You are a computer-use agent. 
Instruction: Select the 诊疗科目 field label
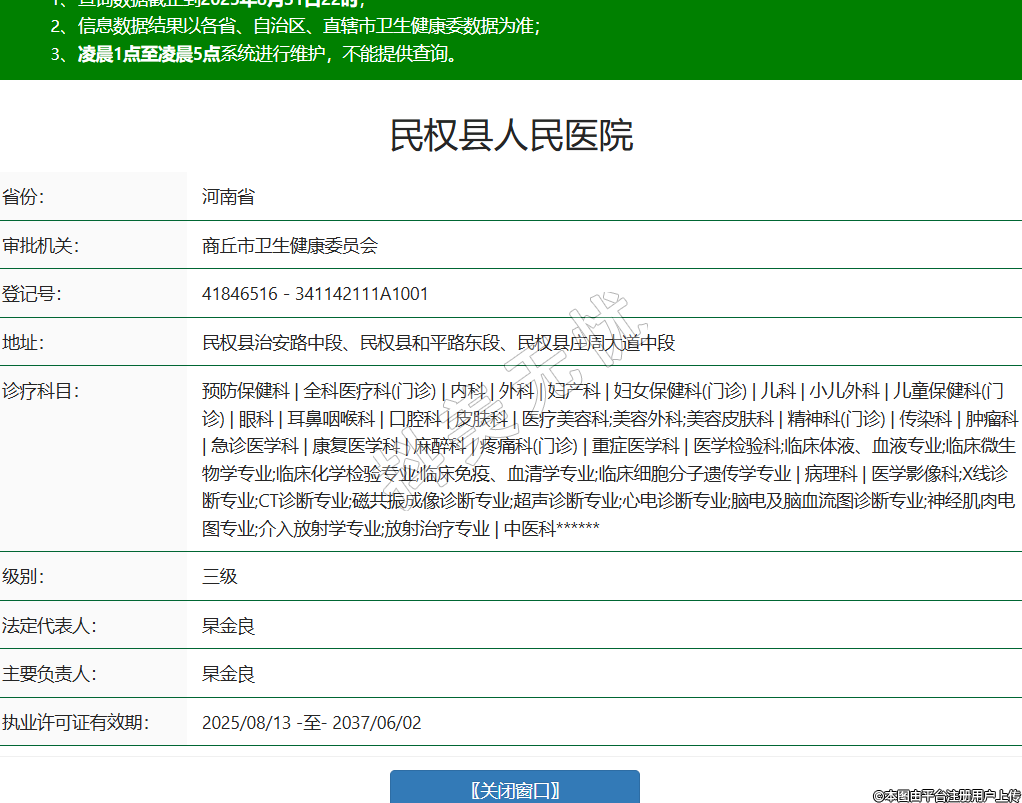(x=40, y=391)
